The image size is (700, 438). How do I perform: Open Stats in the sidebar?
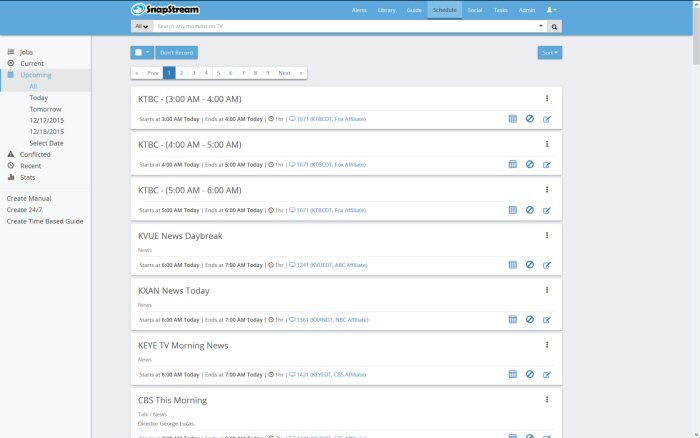[27, 177]
